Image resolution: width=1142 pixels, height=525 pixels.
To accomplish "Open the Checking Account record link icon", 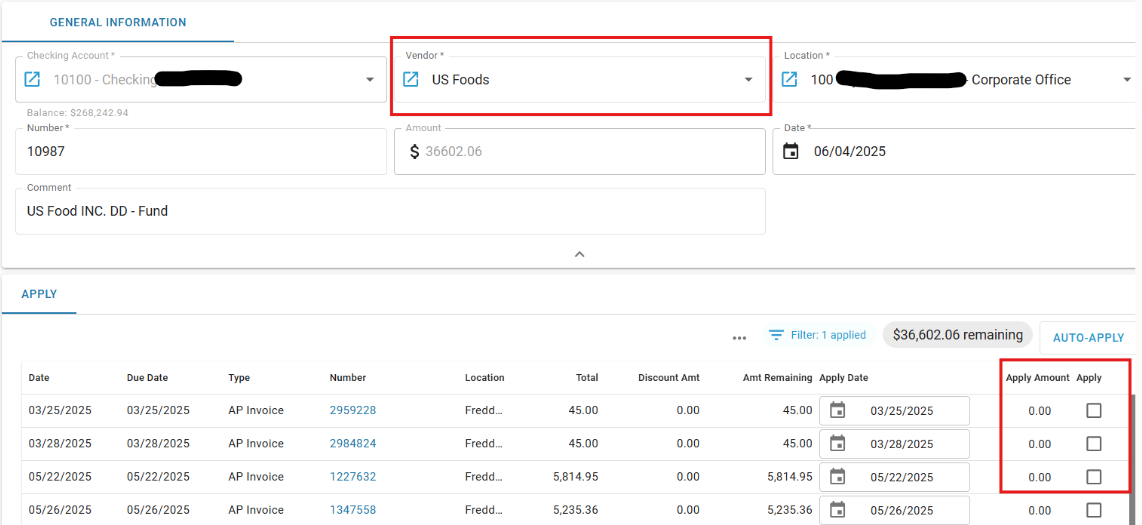I will tap(32, 79).
